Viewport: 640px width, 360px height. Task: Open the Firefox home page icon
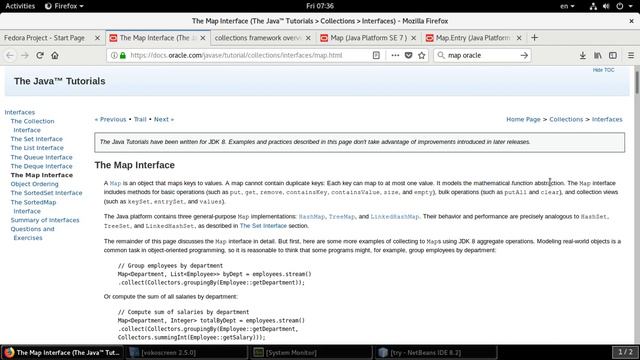coord(55,55)
